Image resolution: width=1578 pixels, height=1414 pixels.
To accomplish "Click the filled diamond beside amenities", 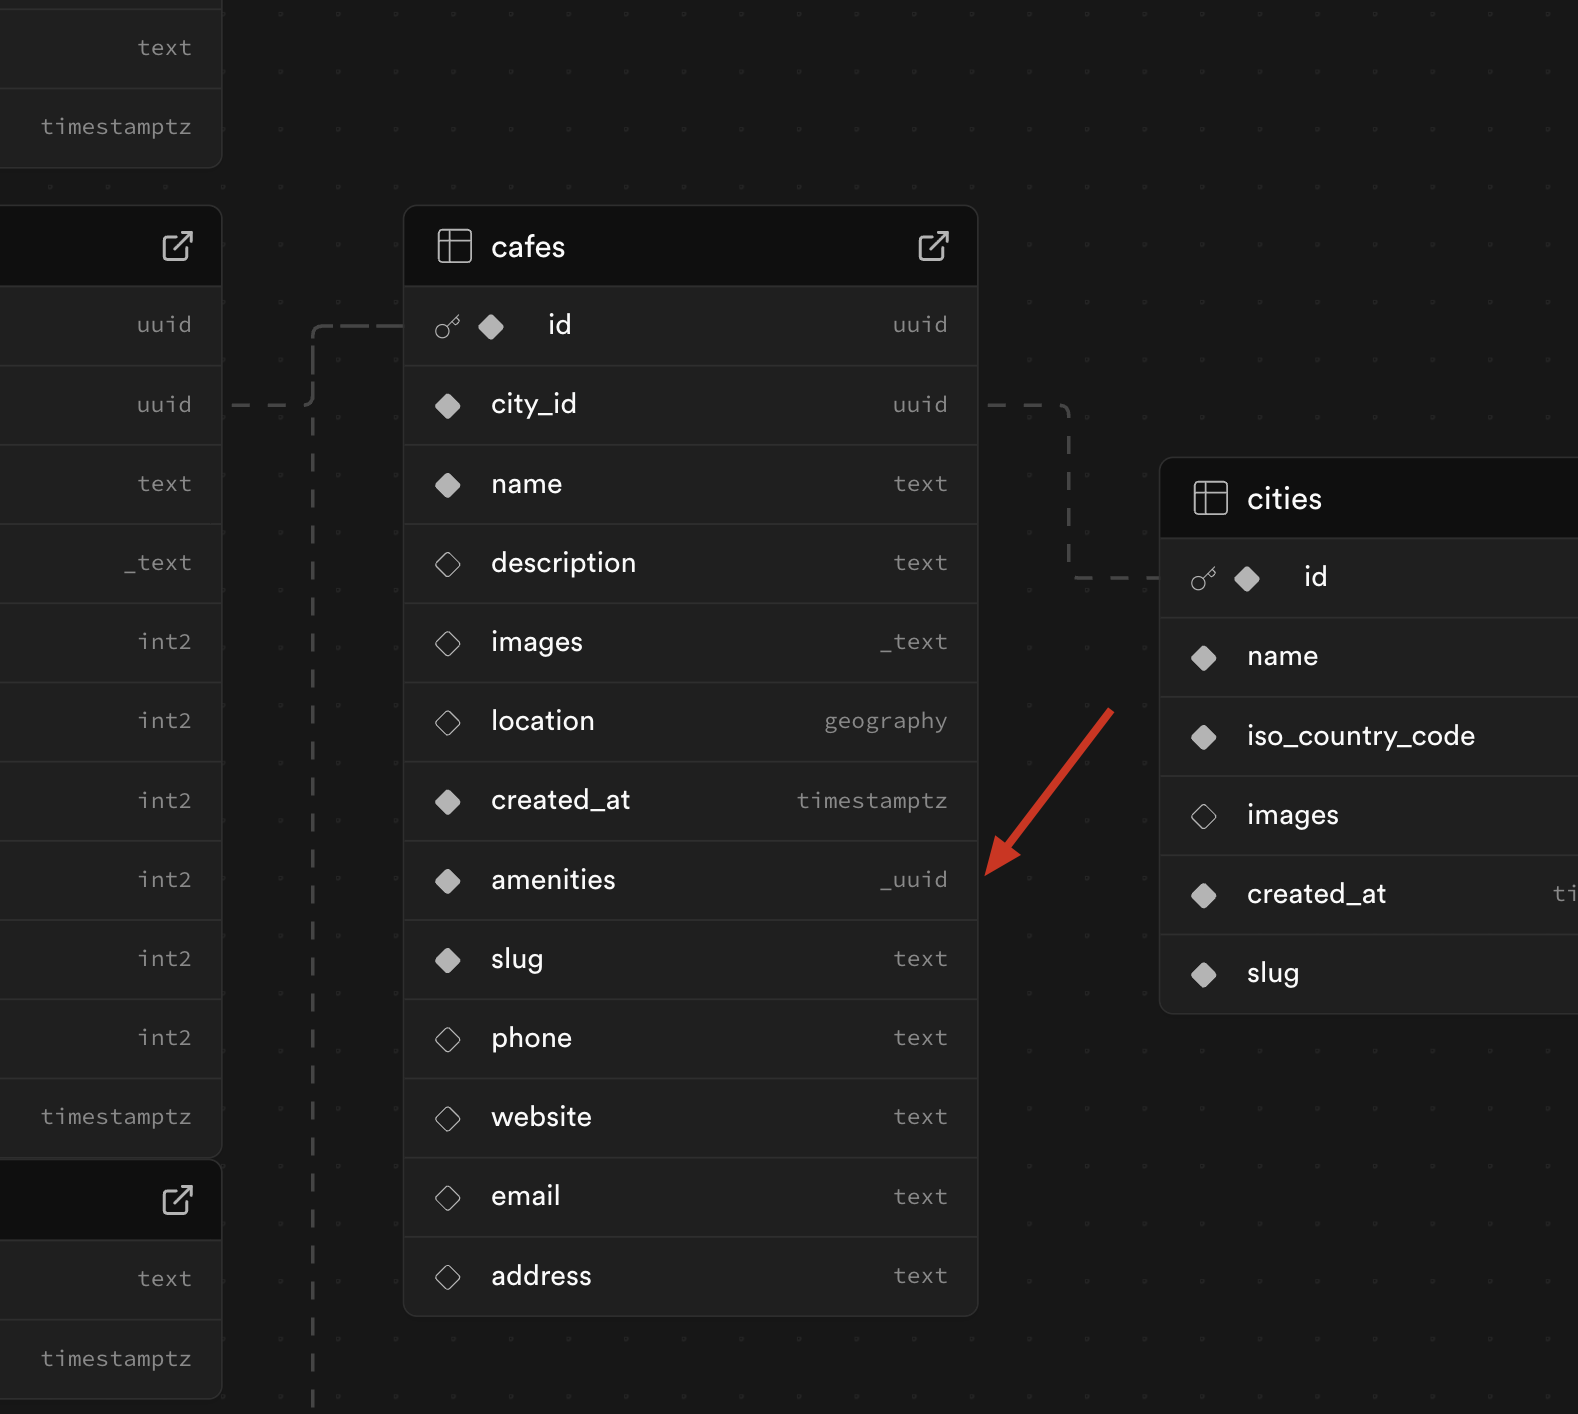I will (x=448, y=880).
